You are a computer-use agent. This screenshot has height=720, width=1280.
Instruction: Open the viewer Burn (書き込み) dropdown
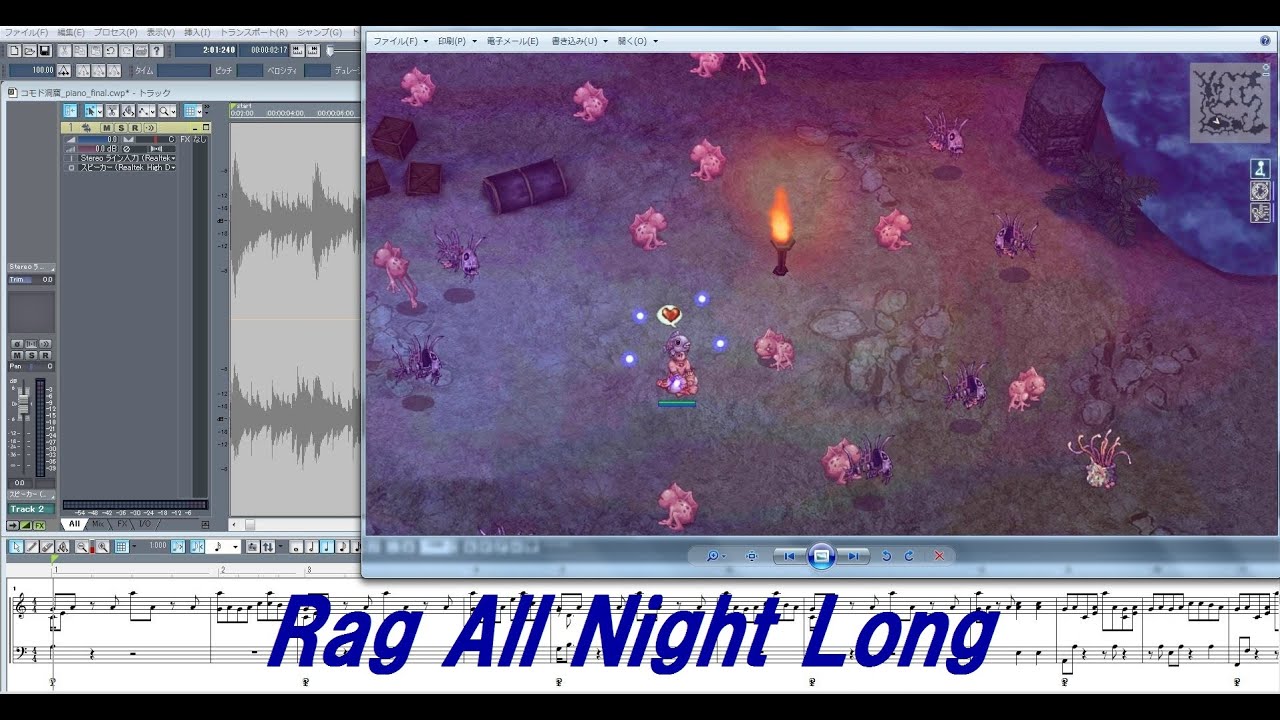[x=580, y=41]
